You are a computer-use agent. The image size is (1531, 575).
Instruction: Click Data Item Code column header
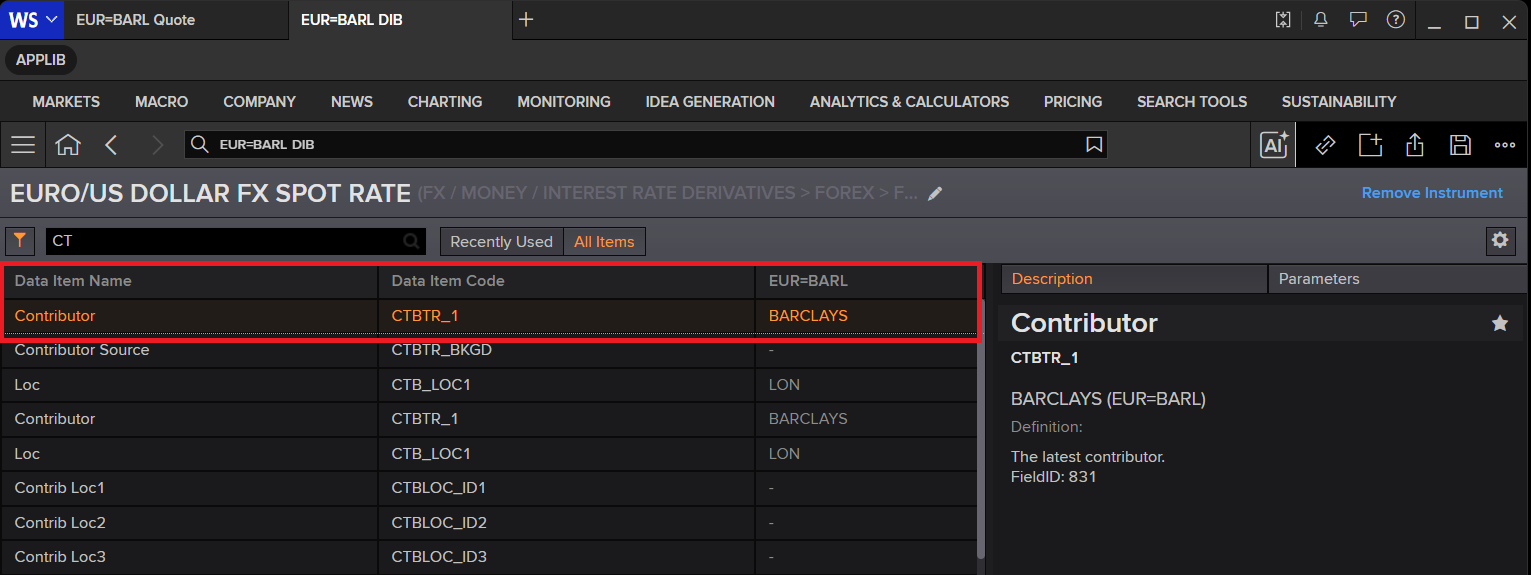(x=567, y=281)
